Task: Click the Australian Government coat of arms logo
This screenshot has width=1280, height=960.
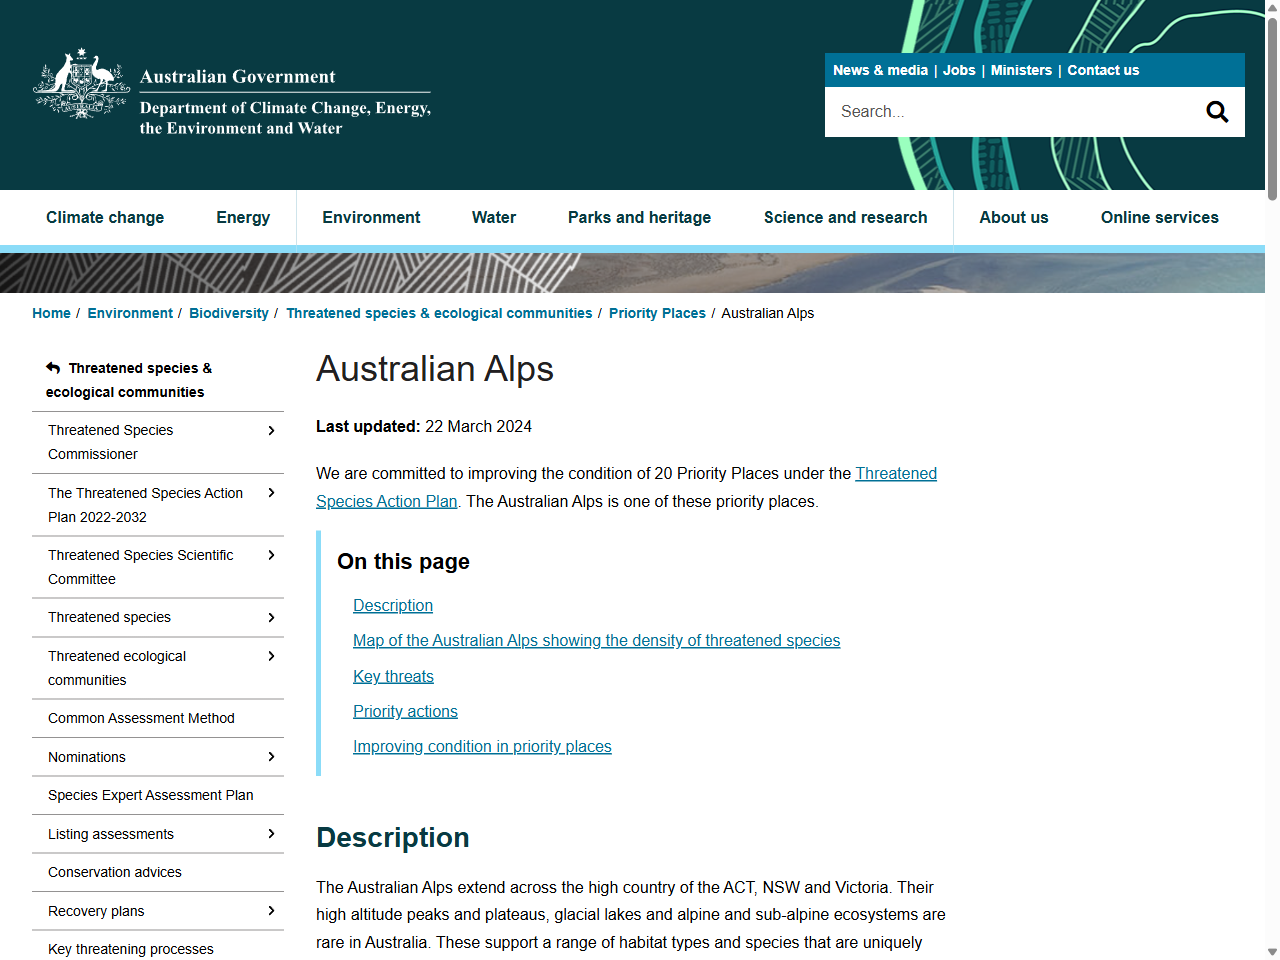Action: pyautogui.click(x=80, y=84)
